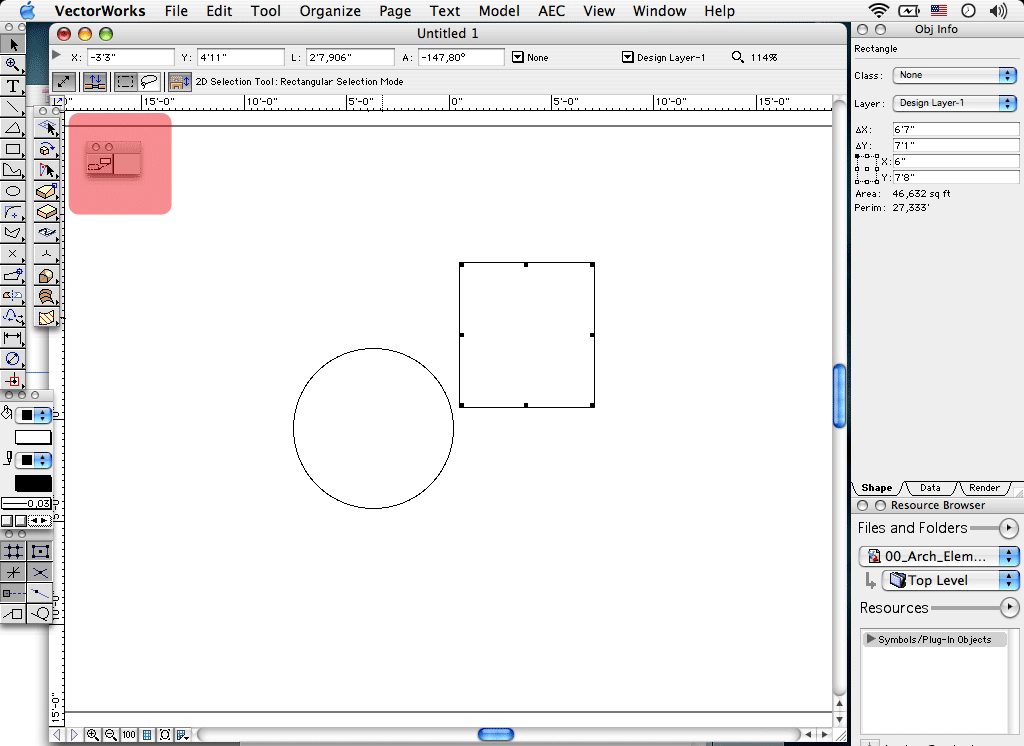Open the Top Level folder dropdown

pyautogui.click(x=950, y=580)
